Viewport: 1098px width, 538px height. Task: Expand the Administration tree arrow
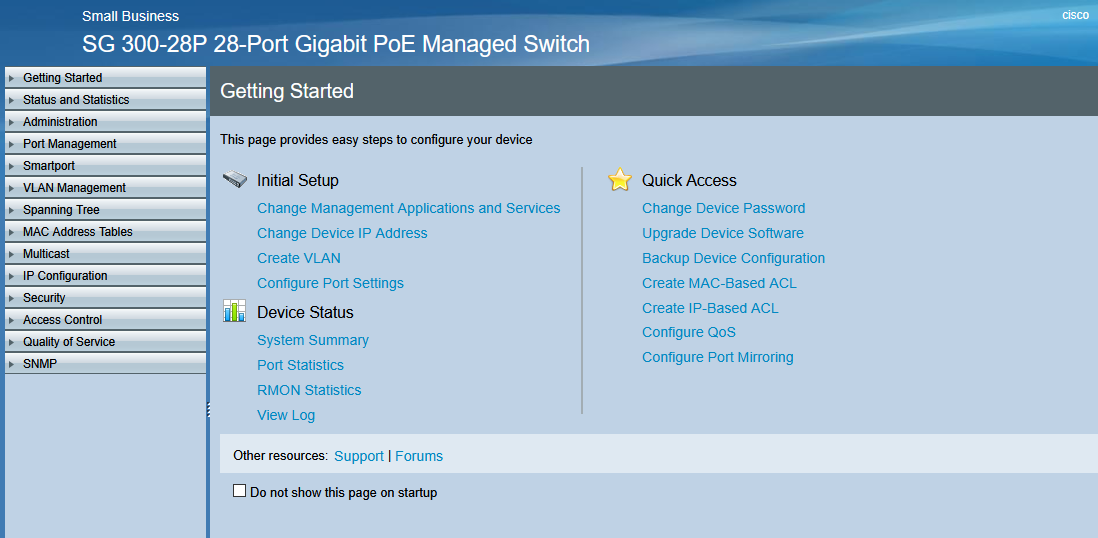tap(11, 122)
